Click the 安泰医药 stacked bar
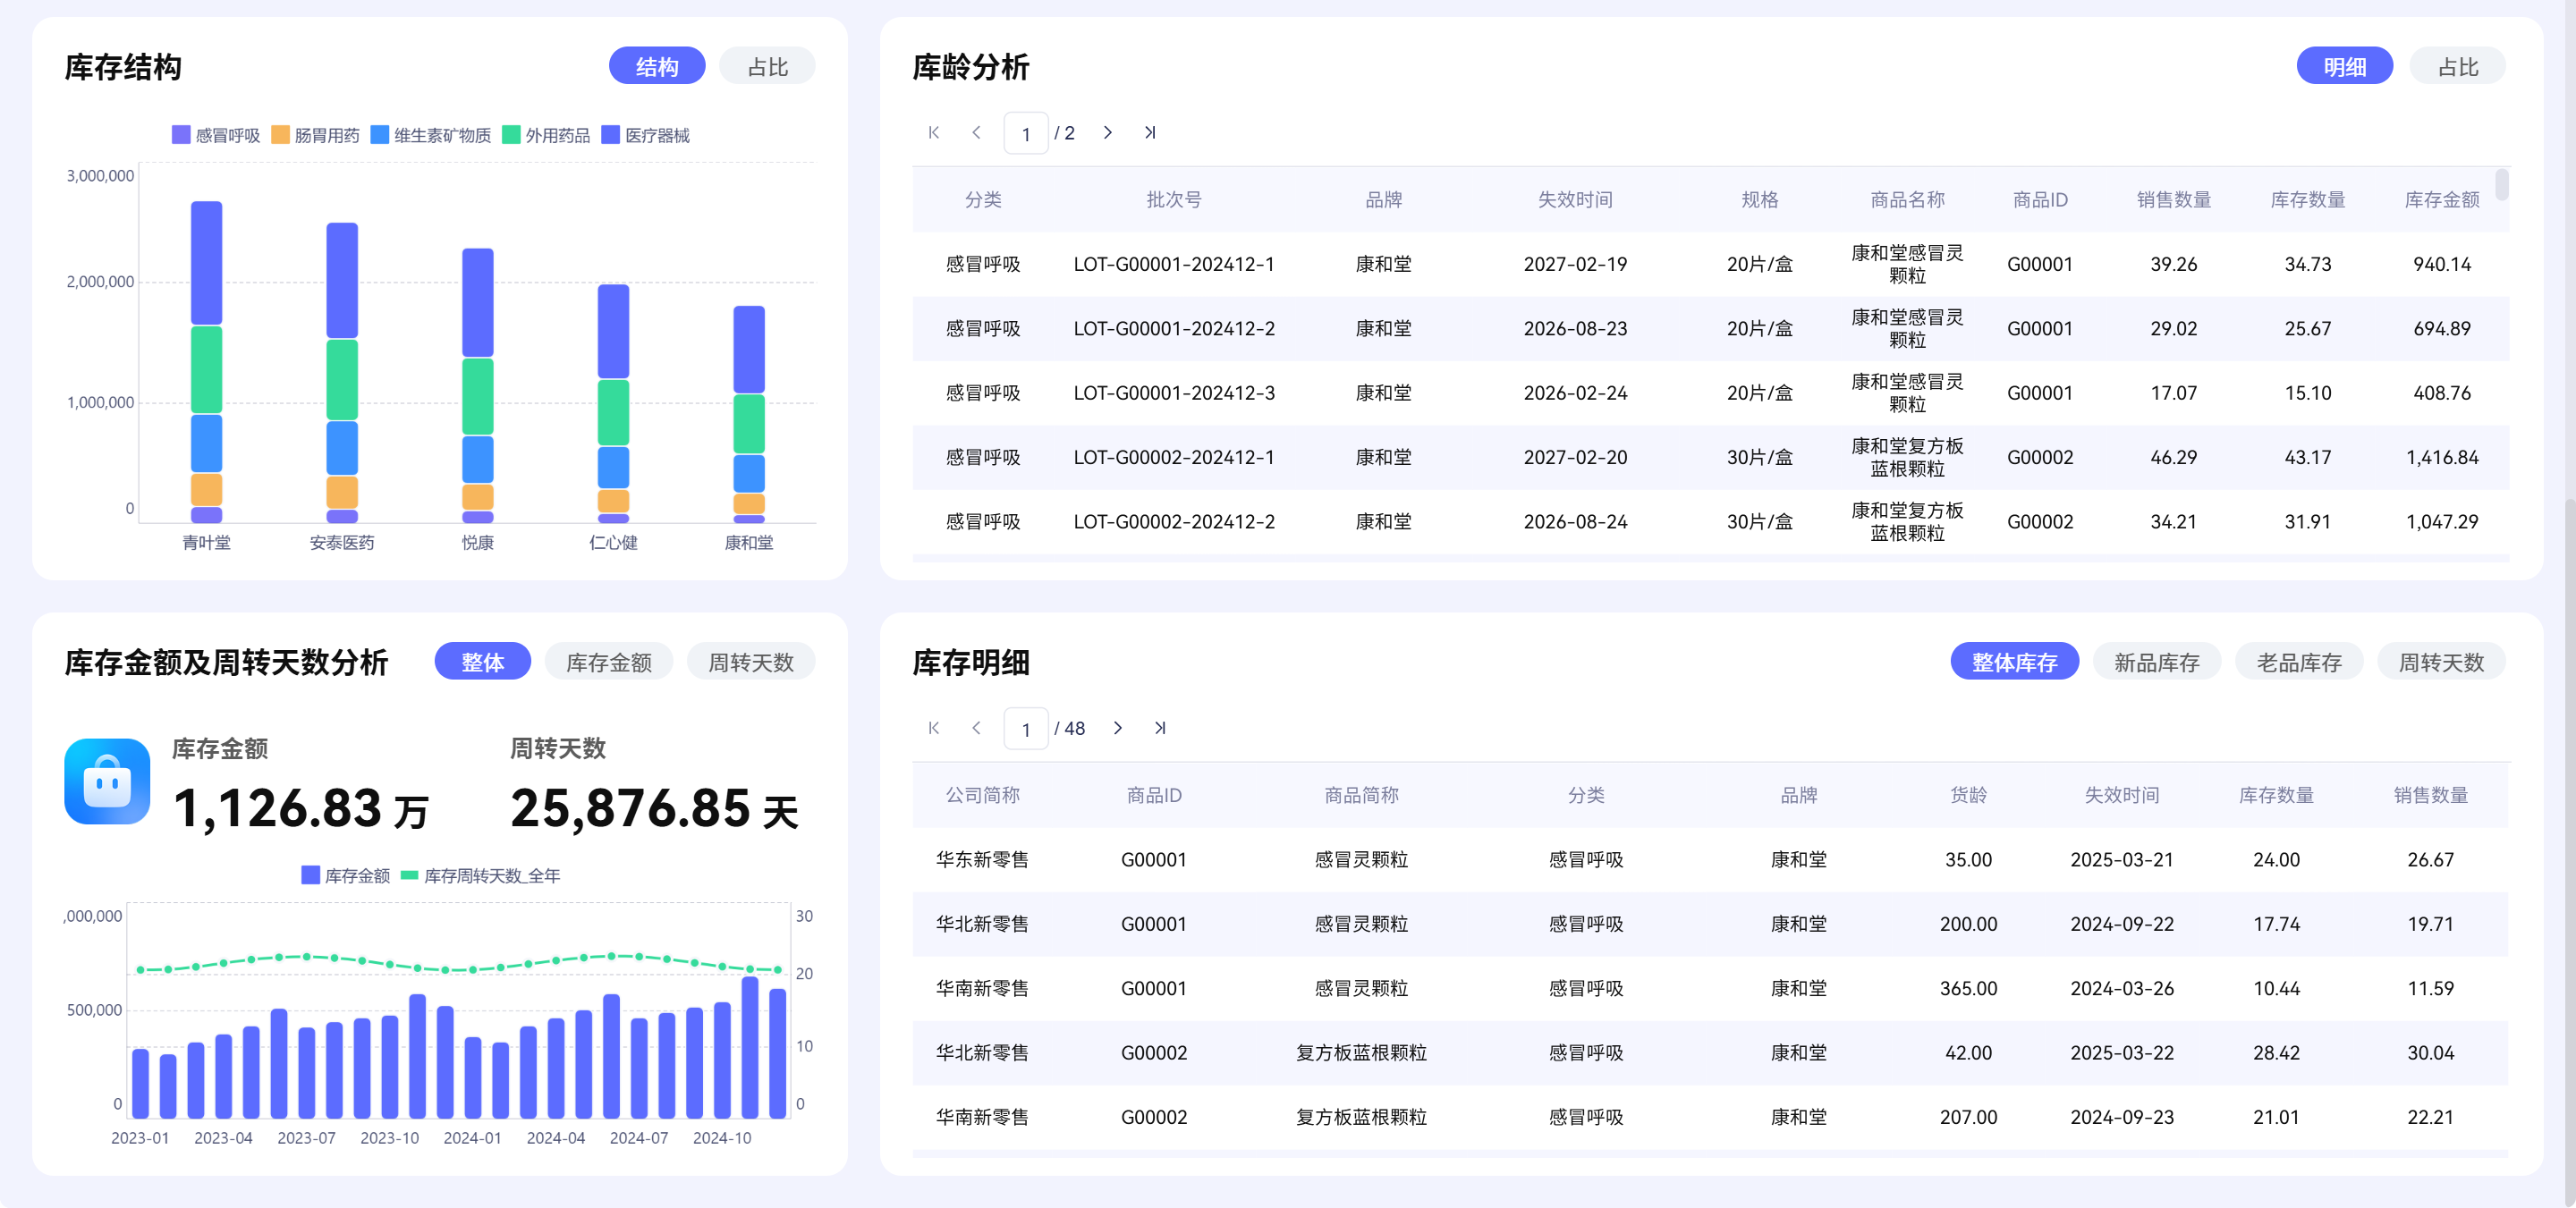The width and height of the screenshot is (2576, 1208). click(342, 373)
